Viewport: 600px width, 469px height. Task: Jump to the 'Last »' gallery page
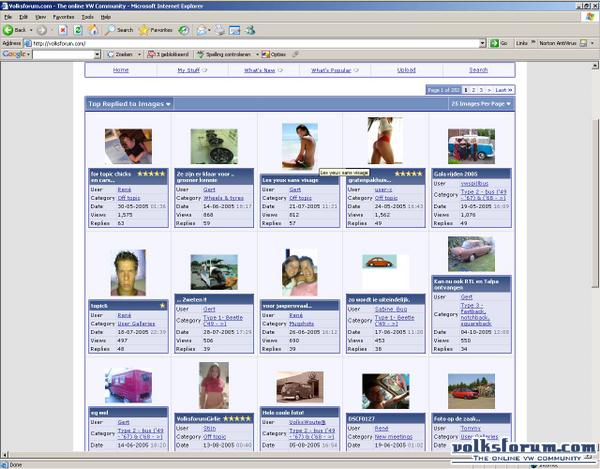tap(504, 90)
